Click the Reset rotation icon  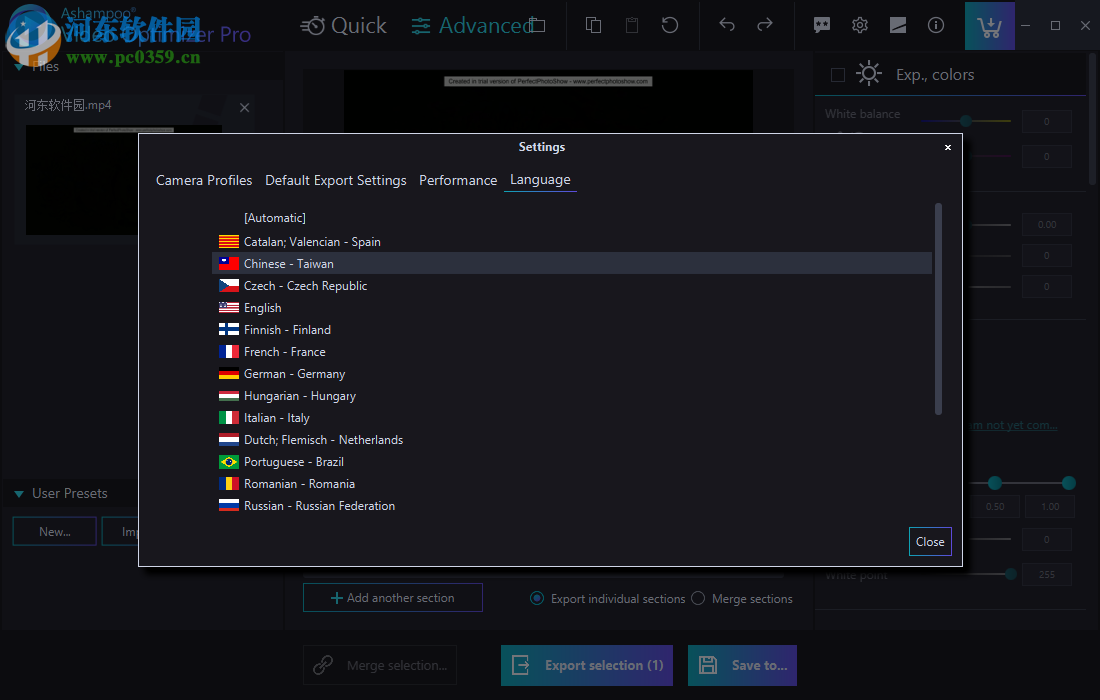click(670, 25)
